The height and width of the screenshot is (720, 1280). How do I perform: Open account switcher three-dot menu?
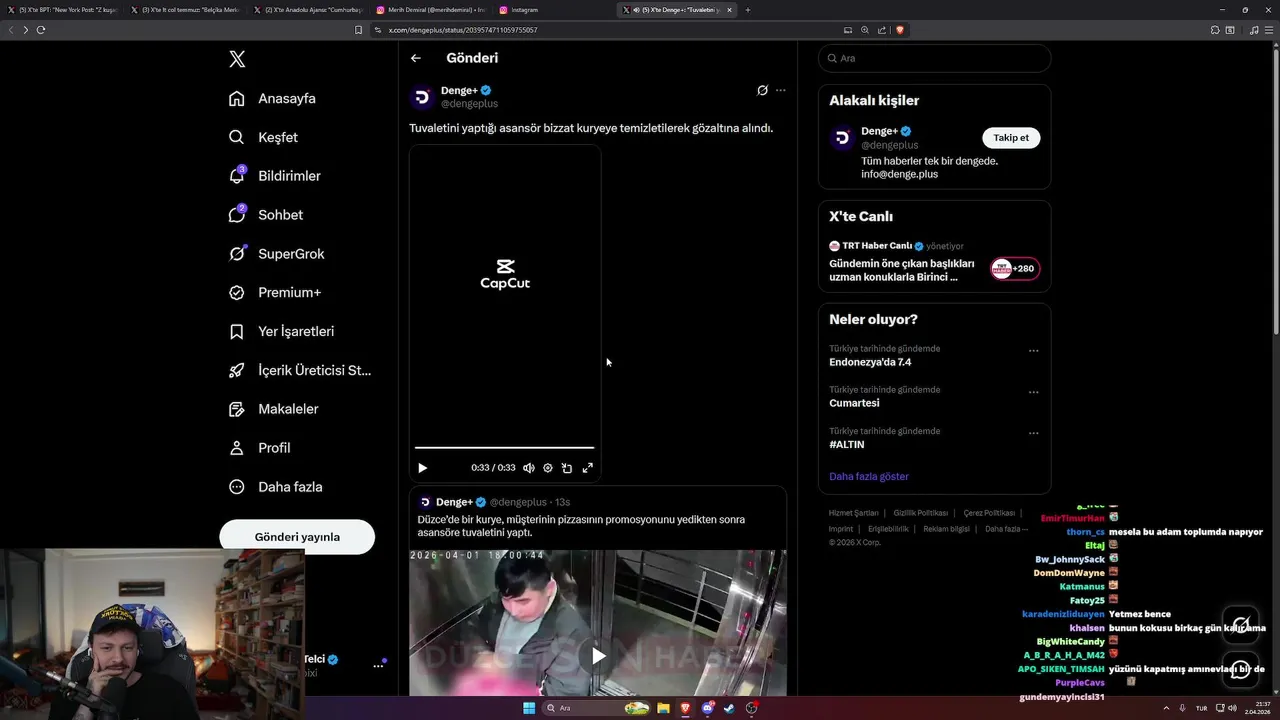pyautogui.click(x=378, y=665)
